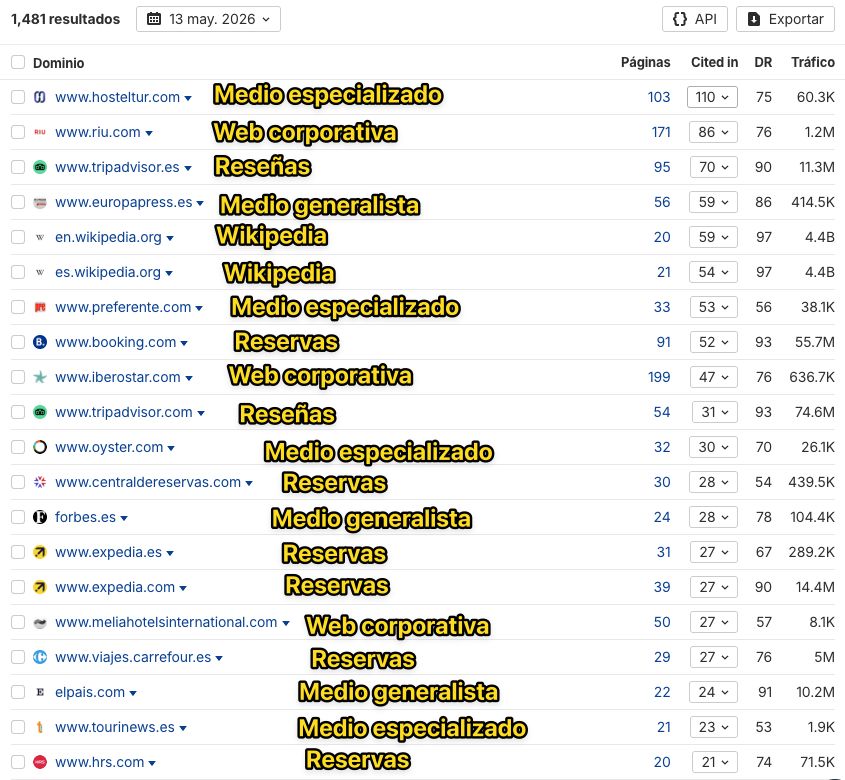Click the API button
This screenshot has height=780, width=845.
695,19
